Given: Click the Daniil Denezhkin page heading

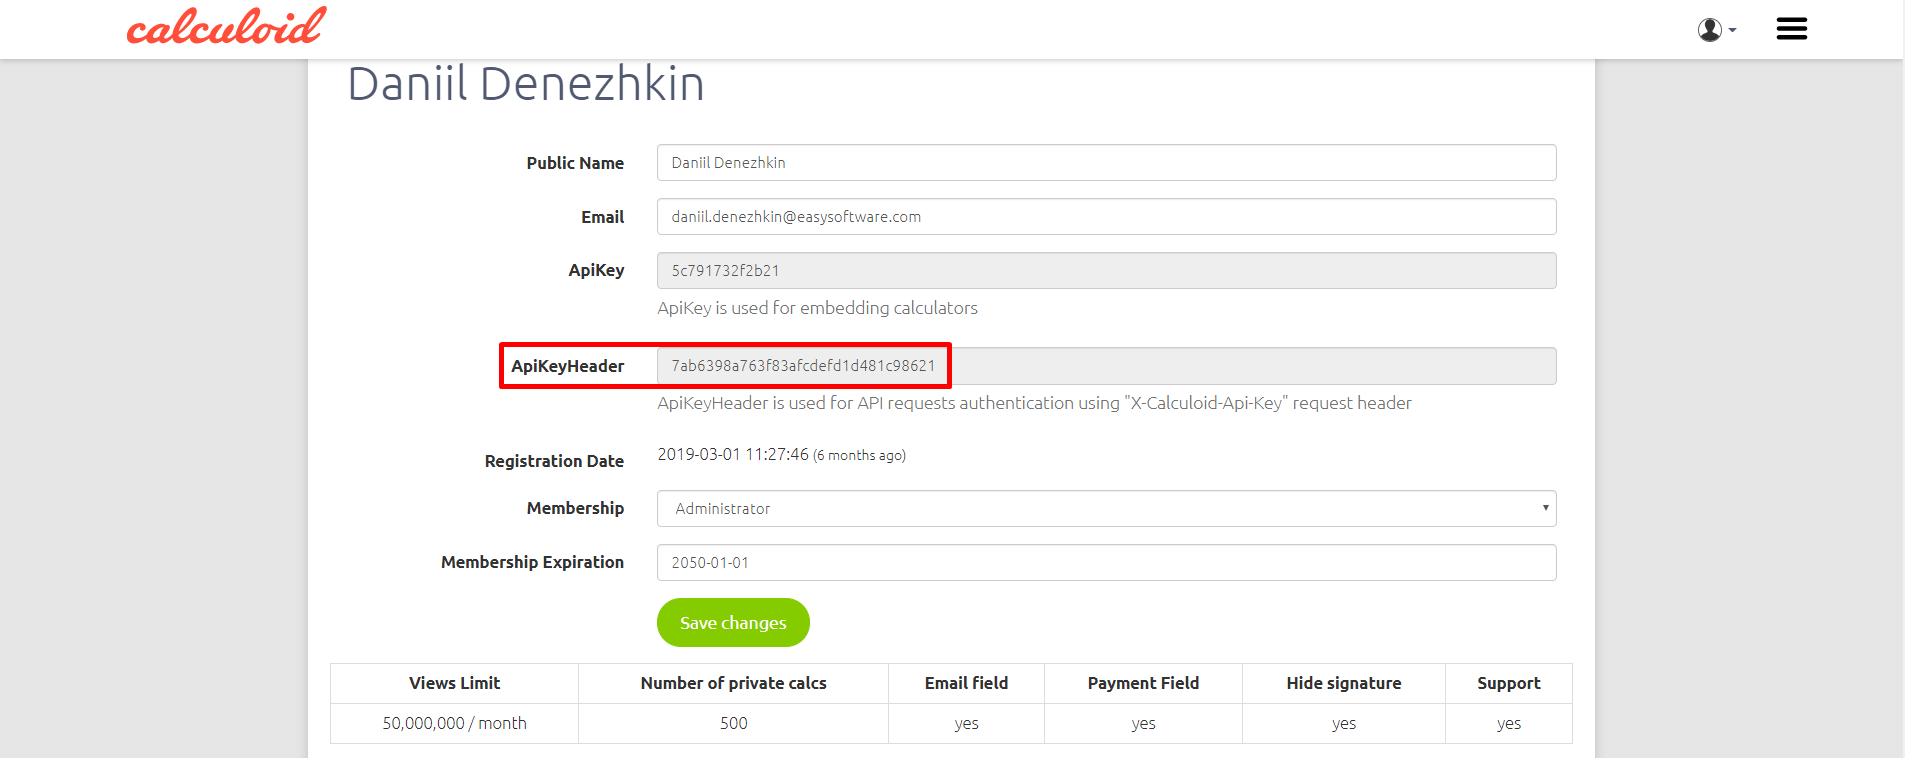Looking at the screenshot, I should [525, 84].
